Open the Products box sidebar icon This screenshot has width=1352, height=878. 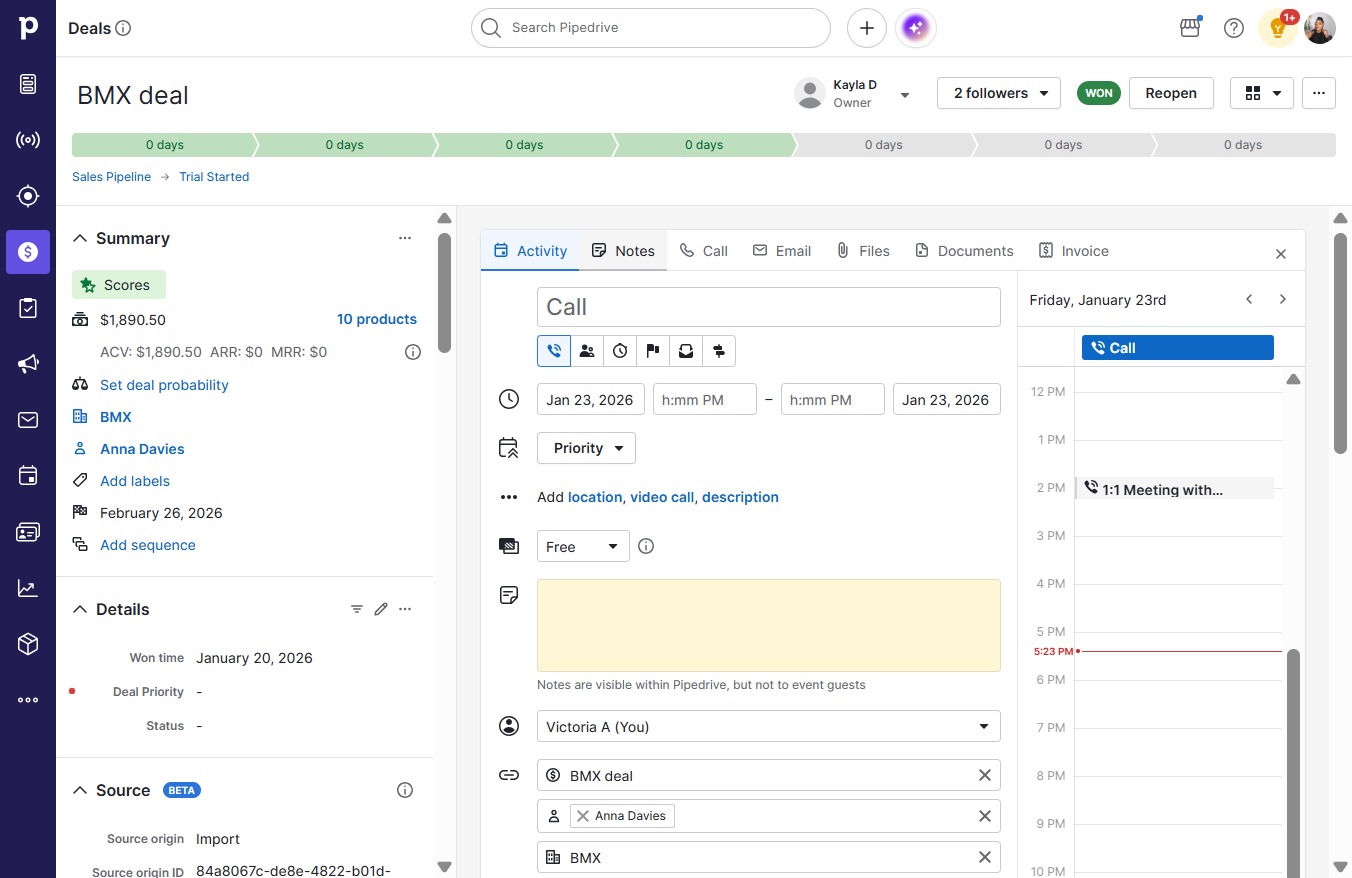pos(28,644)
